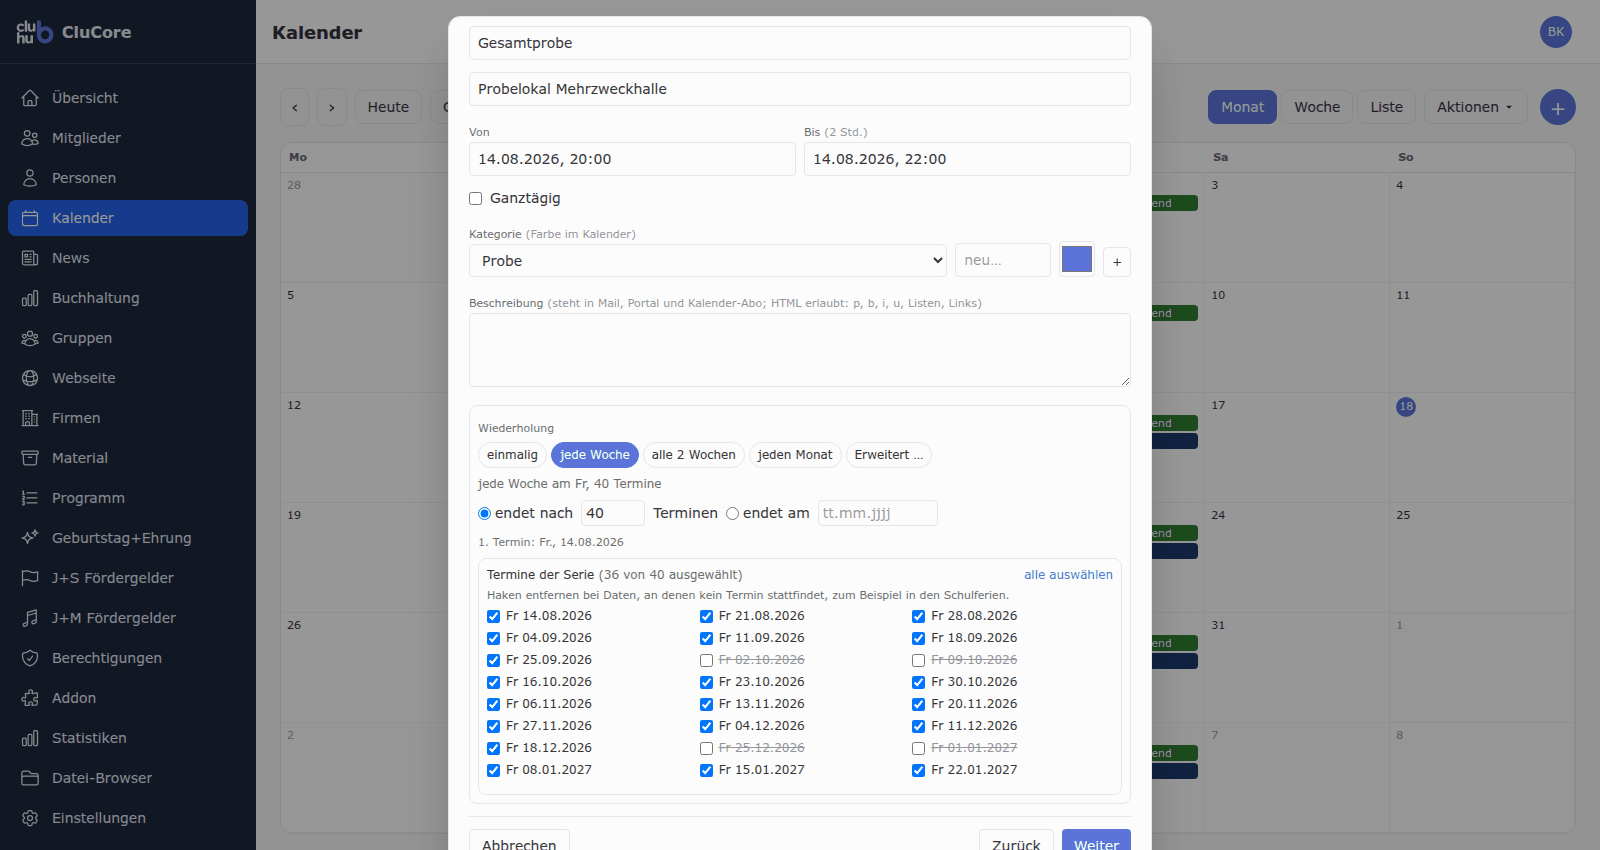1600x850 pixels.
Task: Open the Addon puzzle piece icon
Action: point(30,698)
